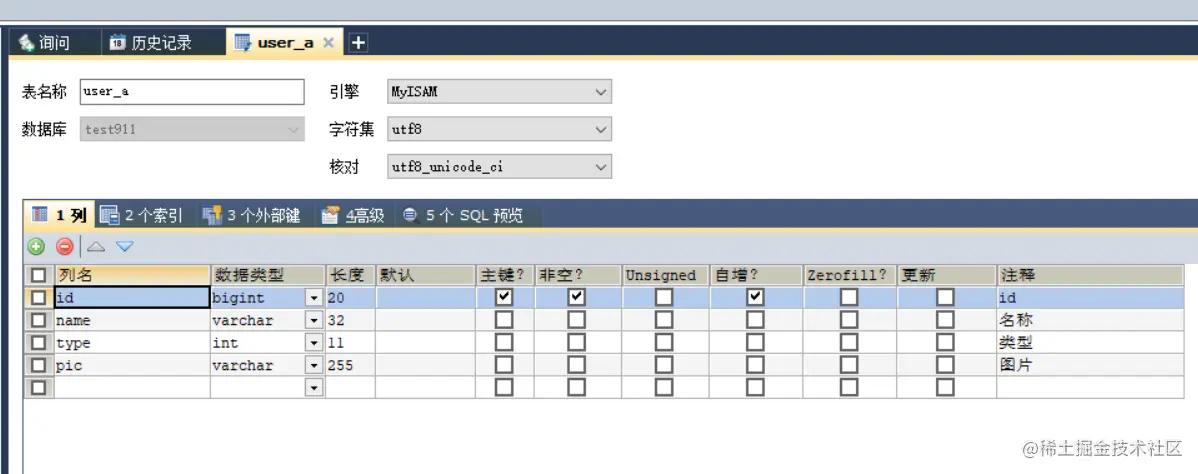Click the 注释 column header
Viewport: 1198px width, 474px height.
click(x=1090, y=275)
